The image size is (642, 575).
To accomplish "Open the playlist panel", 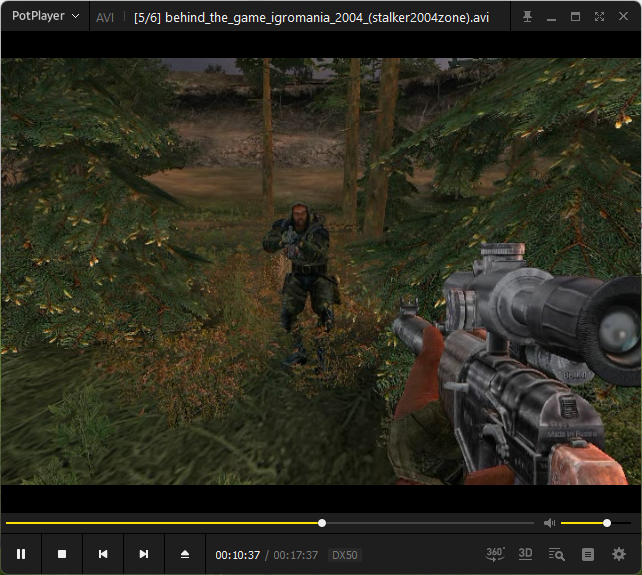I will coord(588,555).
